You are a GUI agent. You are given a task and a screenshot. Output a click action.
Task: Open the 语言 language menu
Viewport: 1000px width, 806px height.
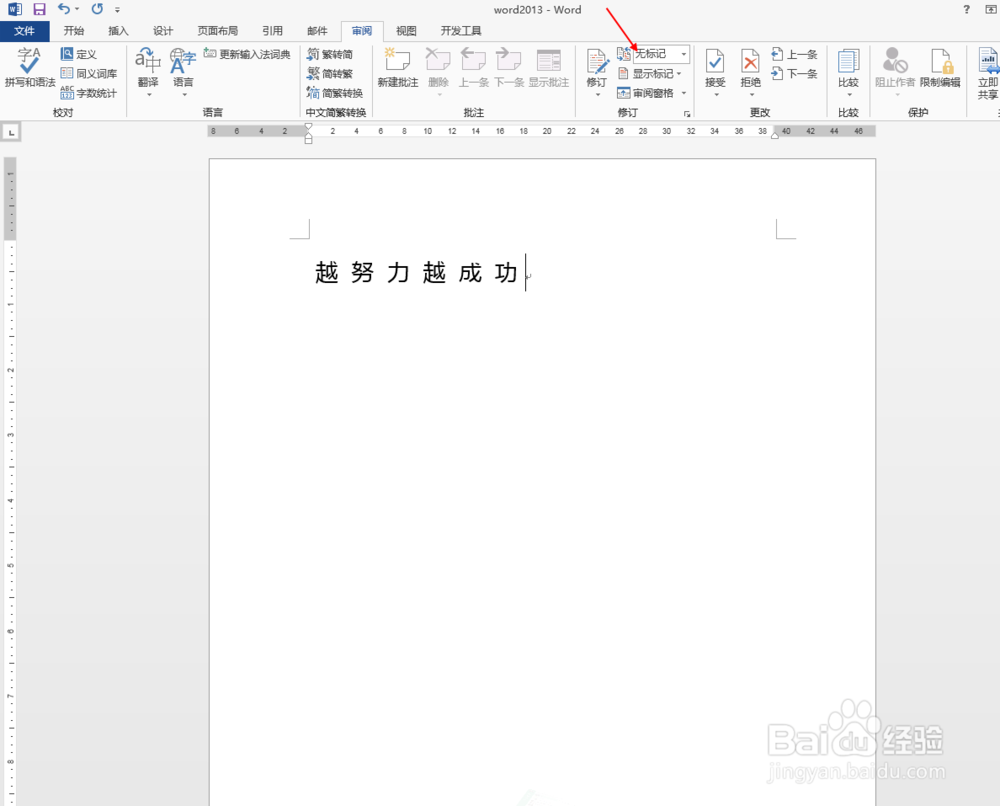pos(183,71)
